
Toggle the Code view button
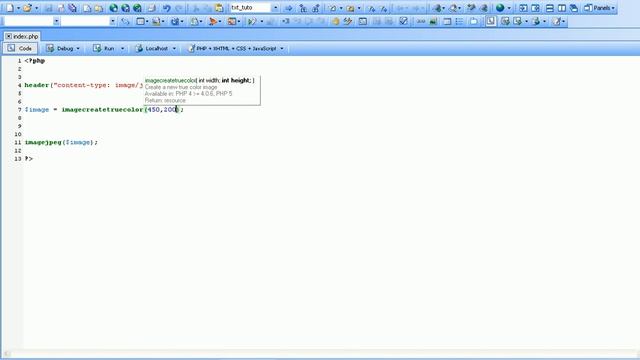click(x=20, y=48)
